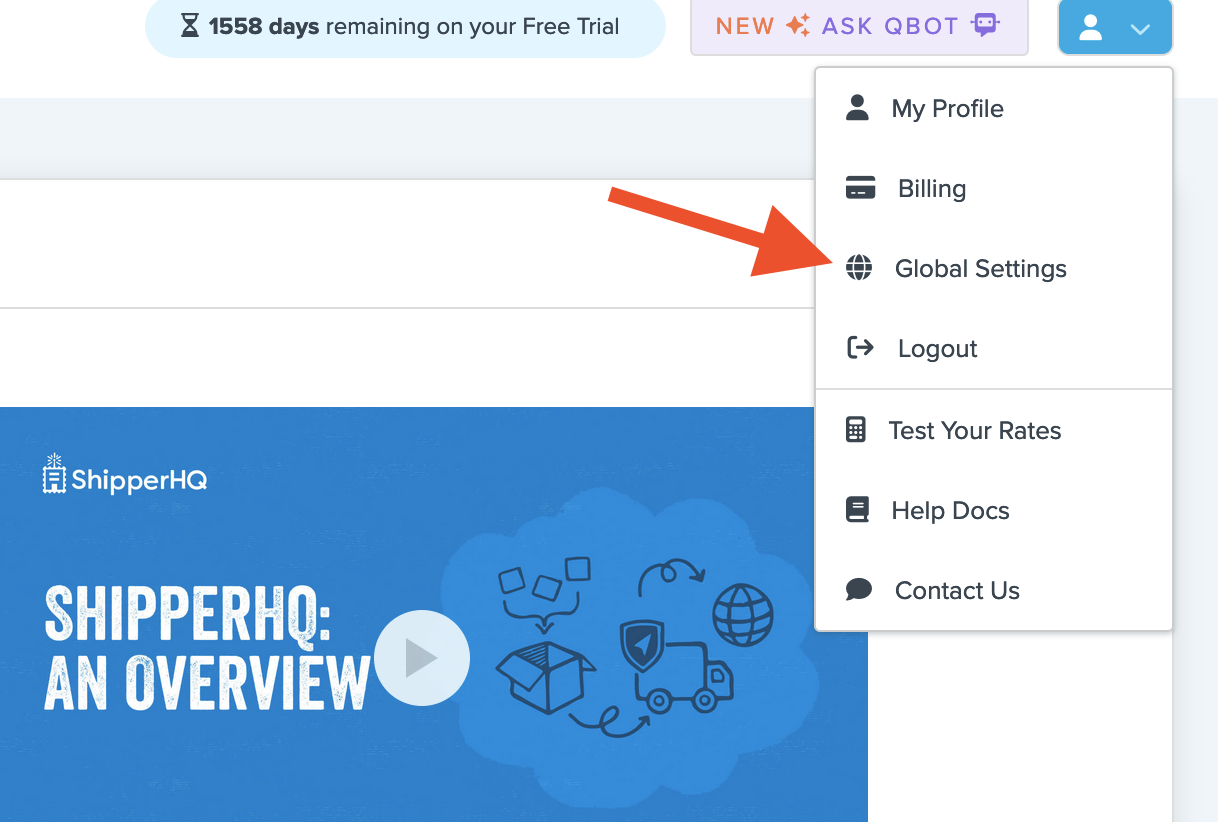Open My Profile from the account menu

tap(947, 108)
